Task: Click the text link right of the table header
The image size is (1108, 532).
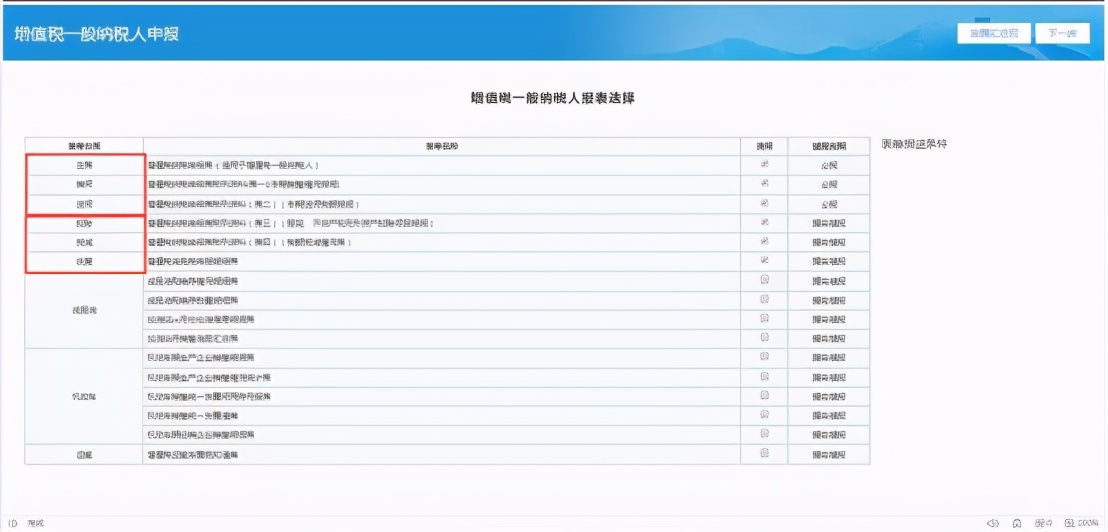Action: coord(913,145)
